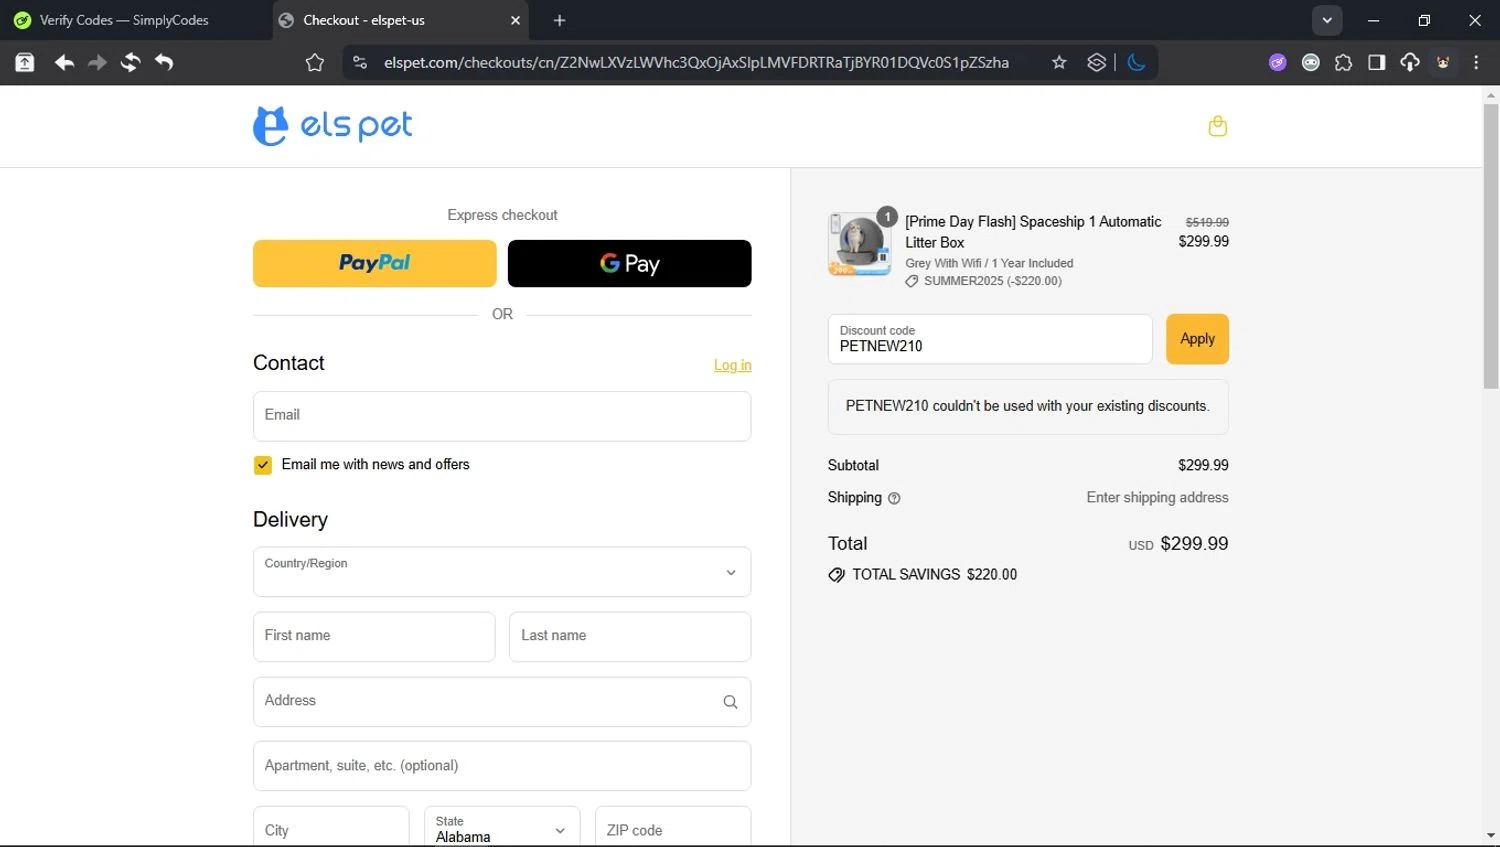Reload the page with refresh icon
1500x847 pixels.
tap(131, 63)
